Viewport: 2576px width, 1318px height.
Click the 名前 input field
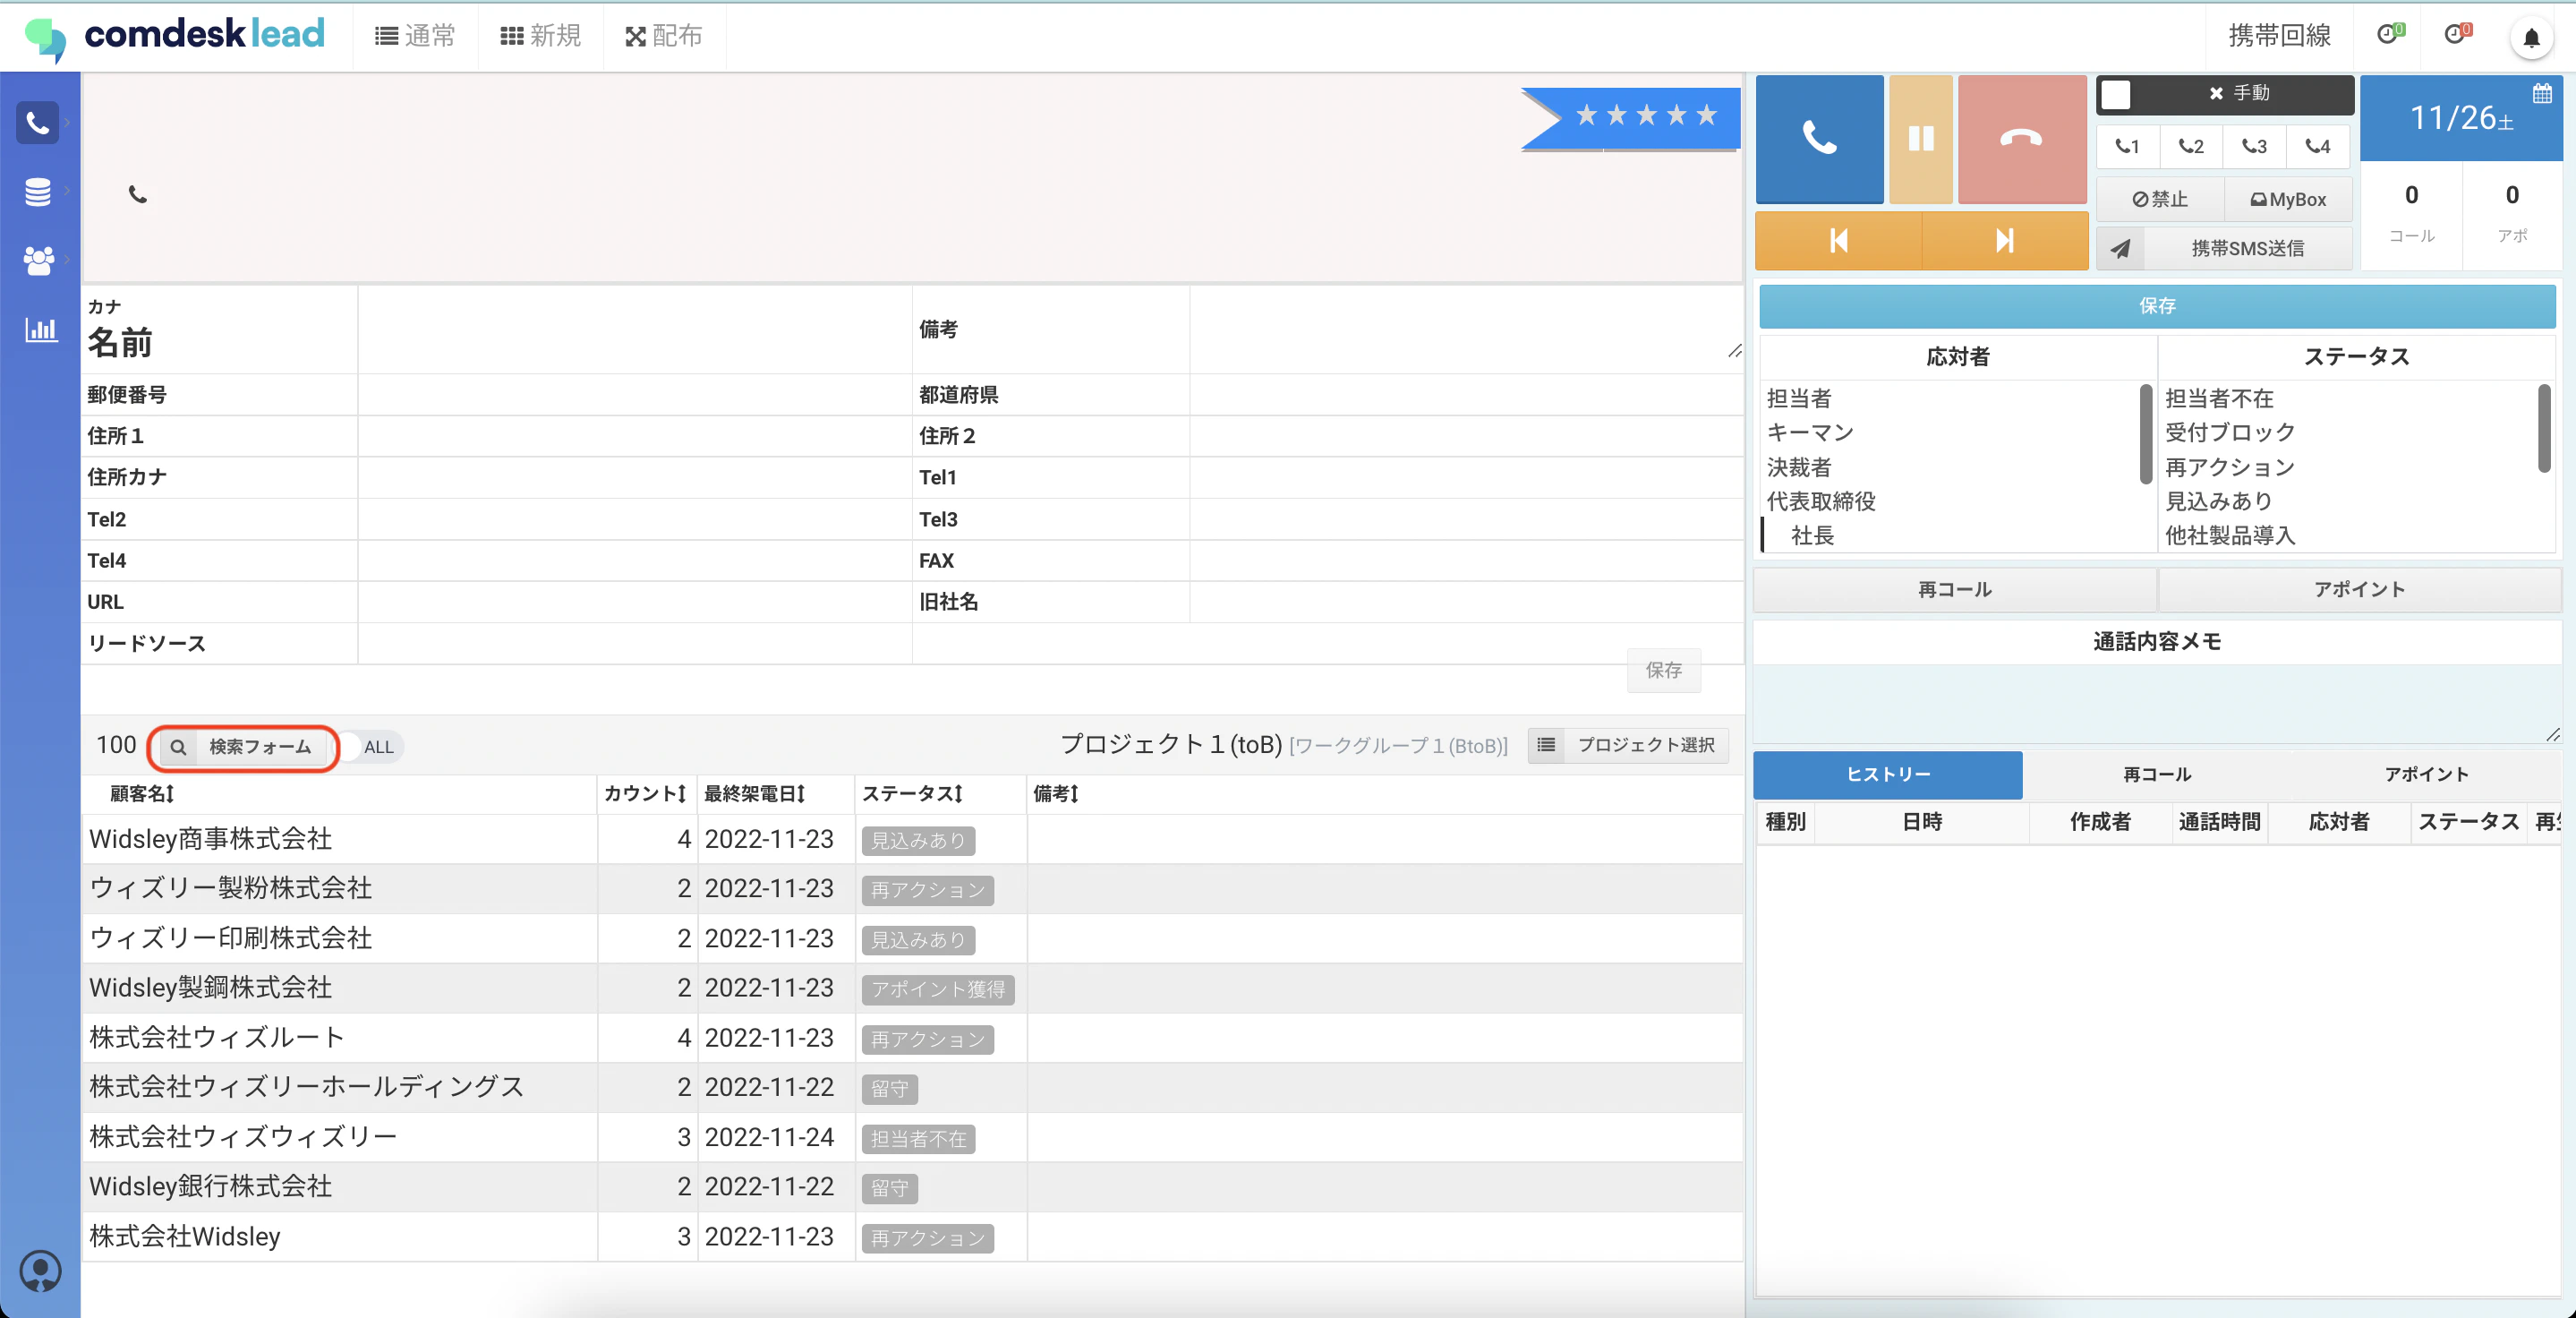(x=635, y=330)
